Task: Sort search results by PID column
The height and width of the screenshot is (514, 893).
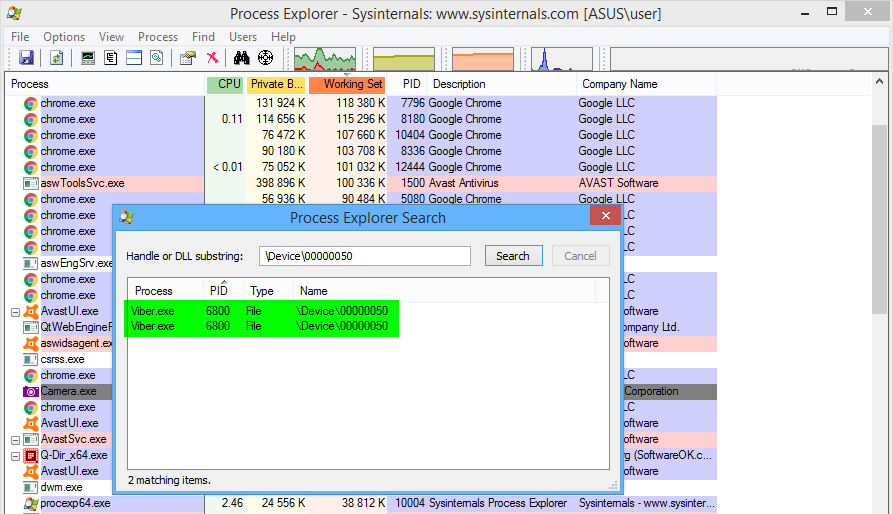Action: [x=223, y=291]
